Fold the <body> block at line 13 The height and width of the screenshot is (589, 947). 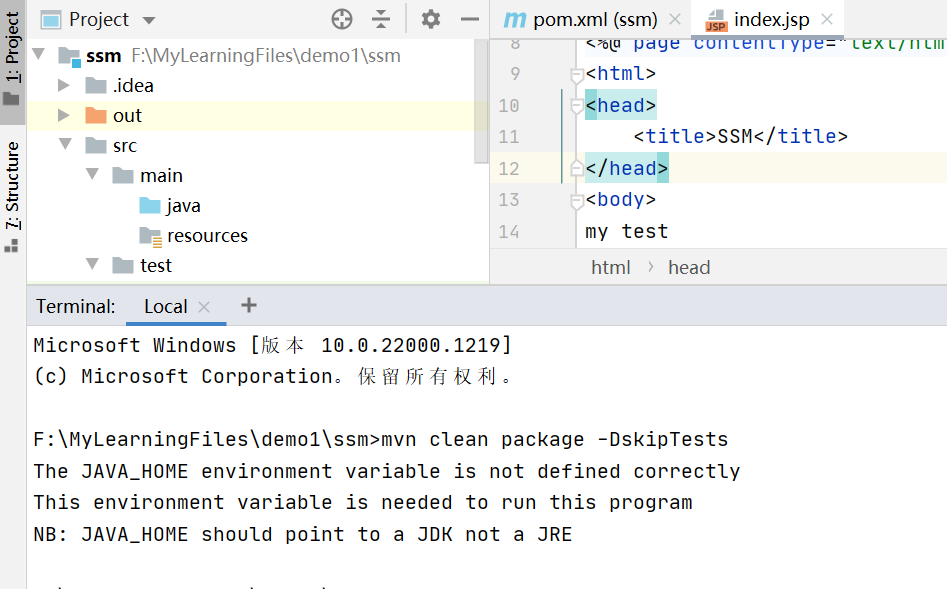pos(576,201)
